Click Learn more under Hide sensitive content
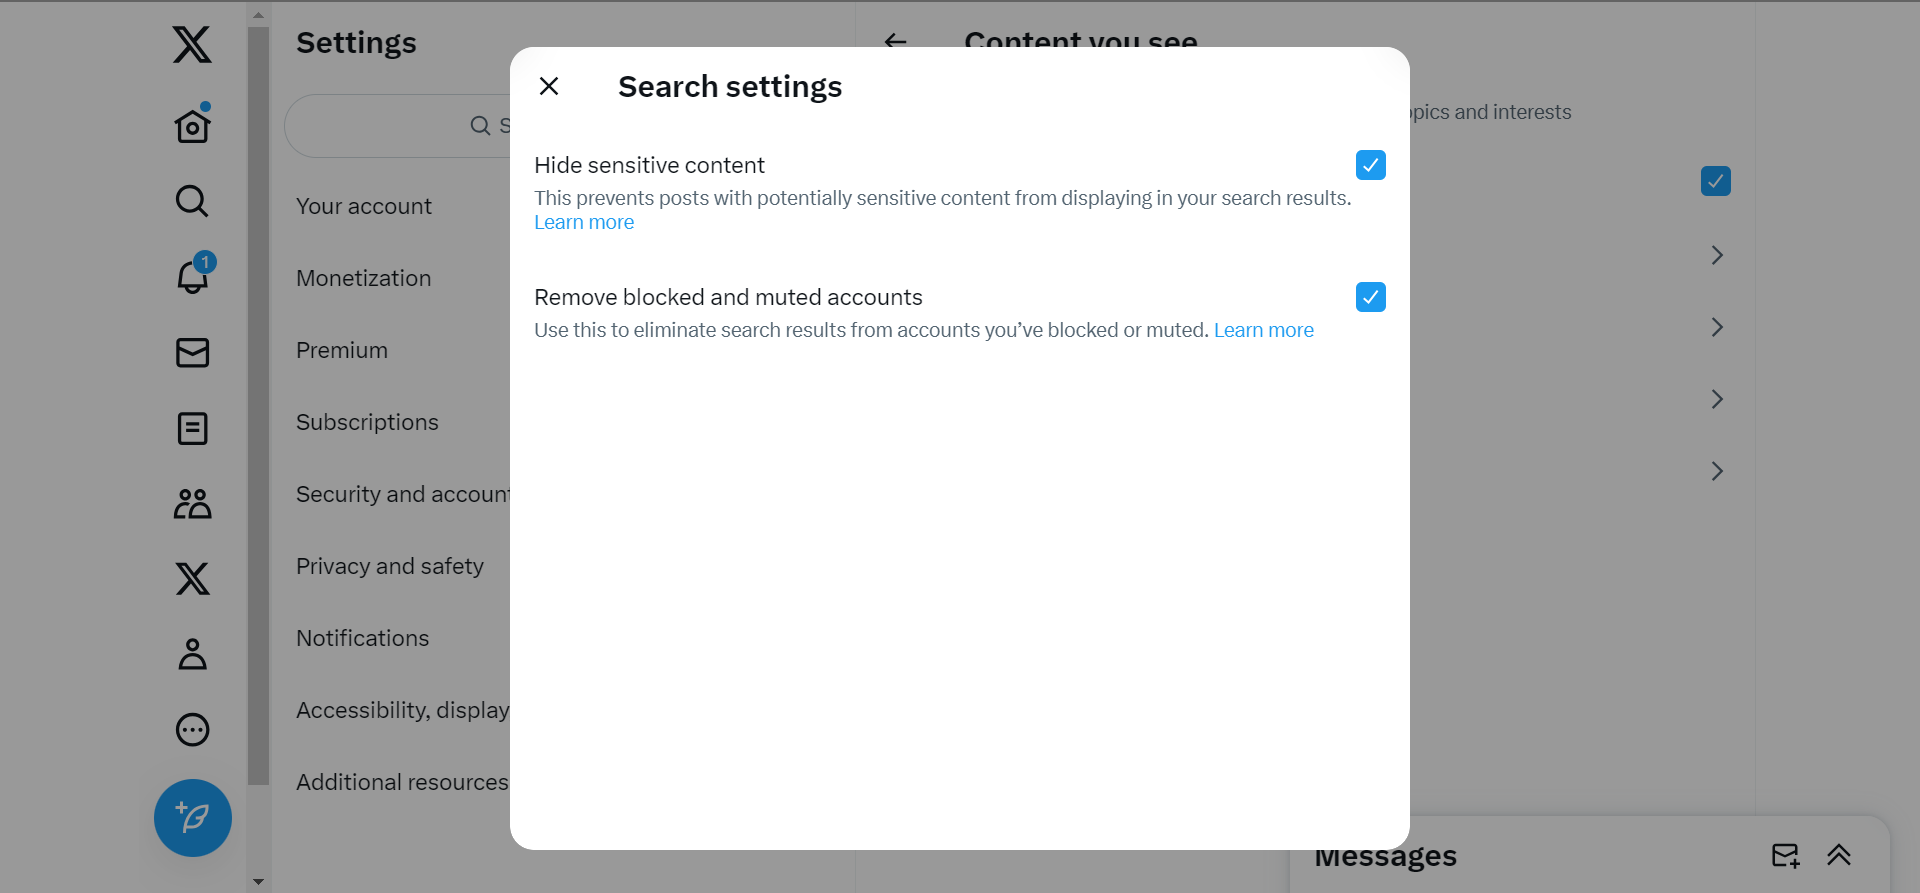 tap(584, 222)
